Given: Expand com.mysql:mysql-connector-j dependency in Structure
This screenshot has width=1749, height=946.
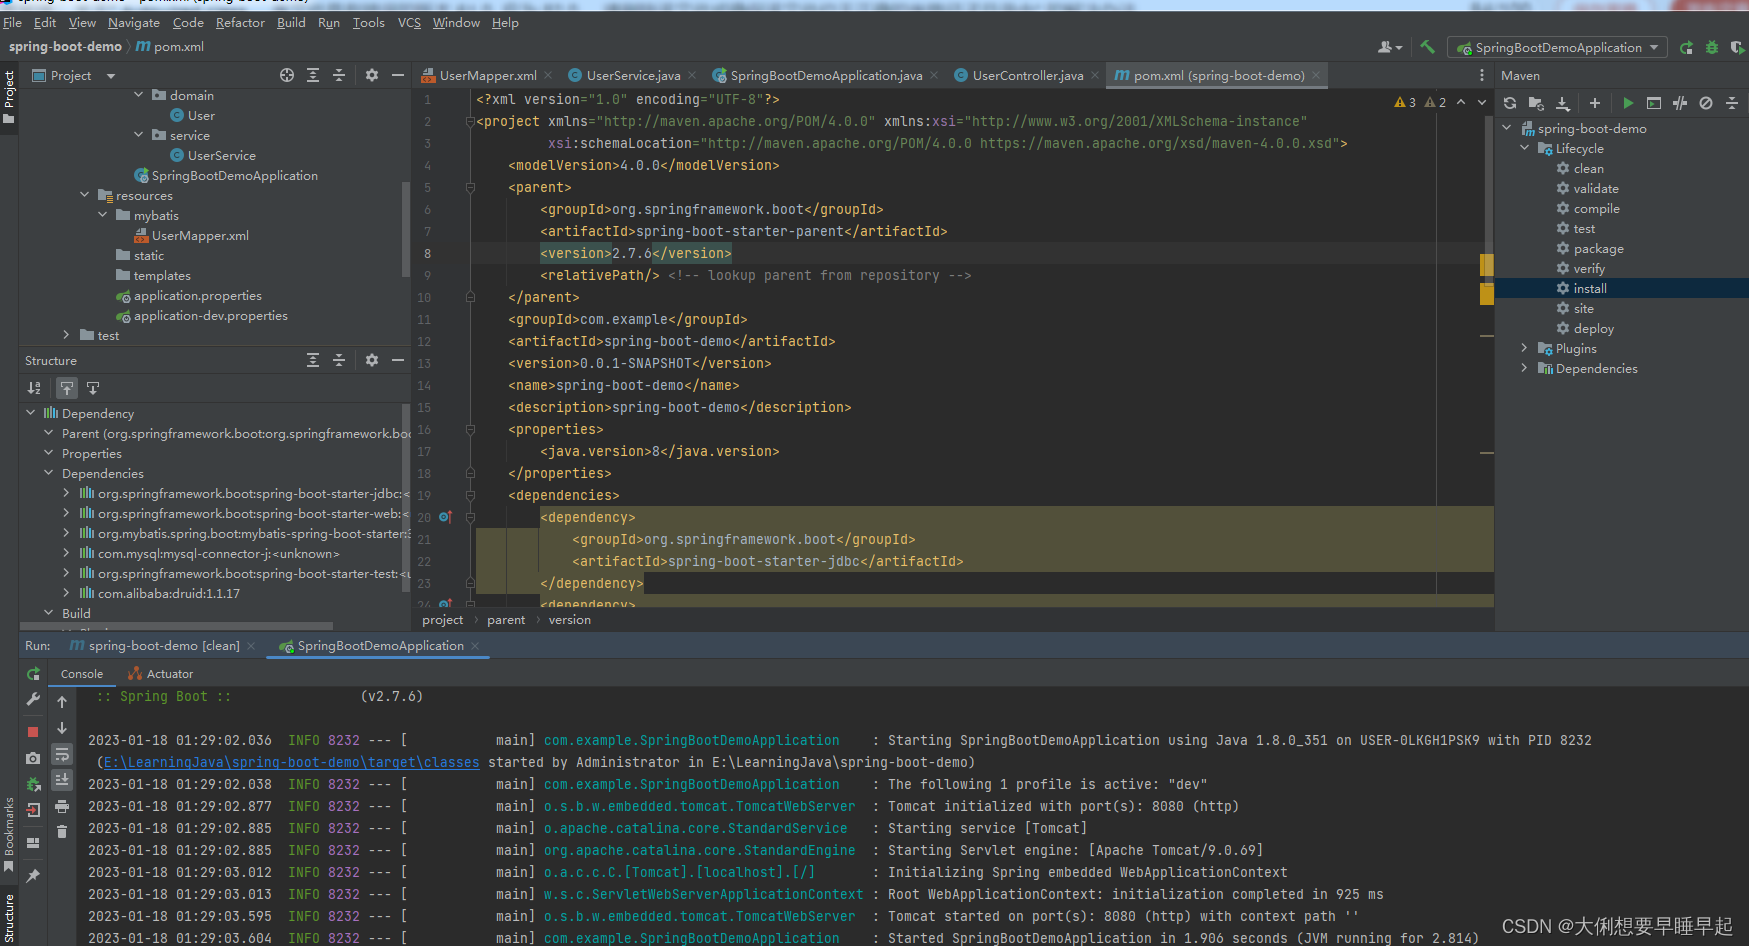Looking at the screenshot, I should (x=67, y=553).
